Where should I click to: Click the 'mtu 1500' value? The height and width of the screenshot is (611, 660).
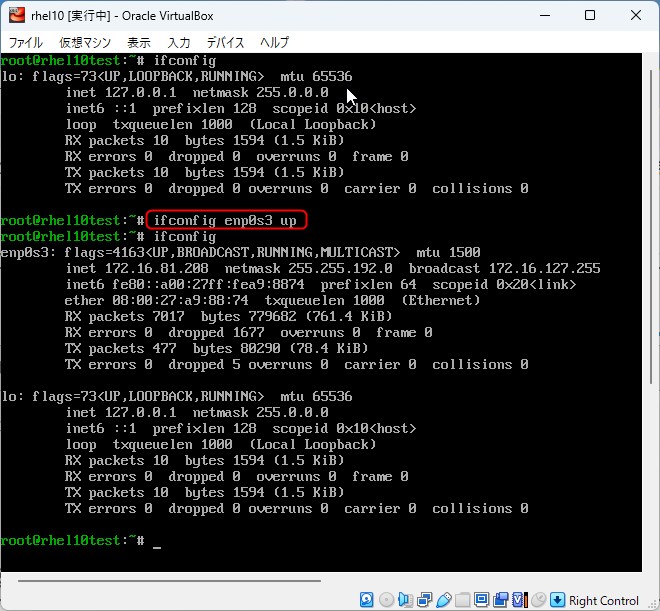[x=448, y=252]
